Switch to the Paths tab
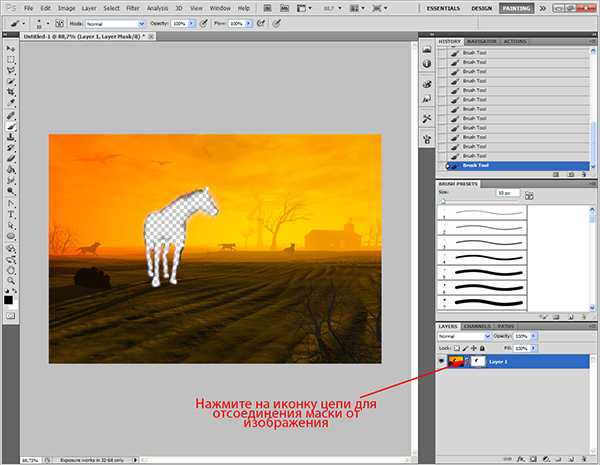The width and height of the screenshot is (600, 465). coord(506,326)
